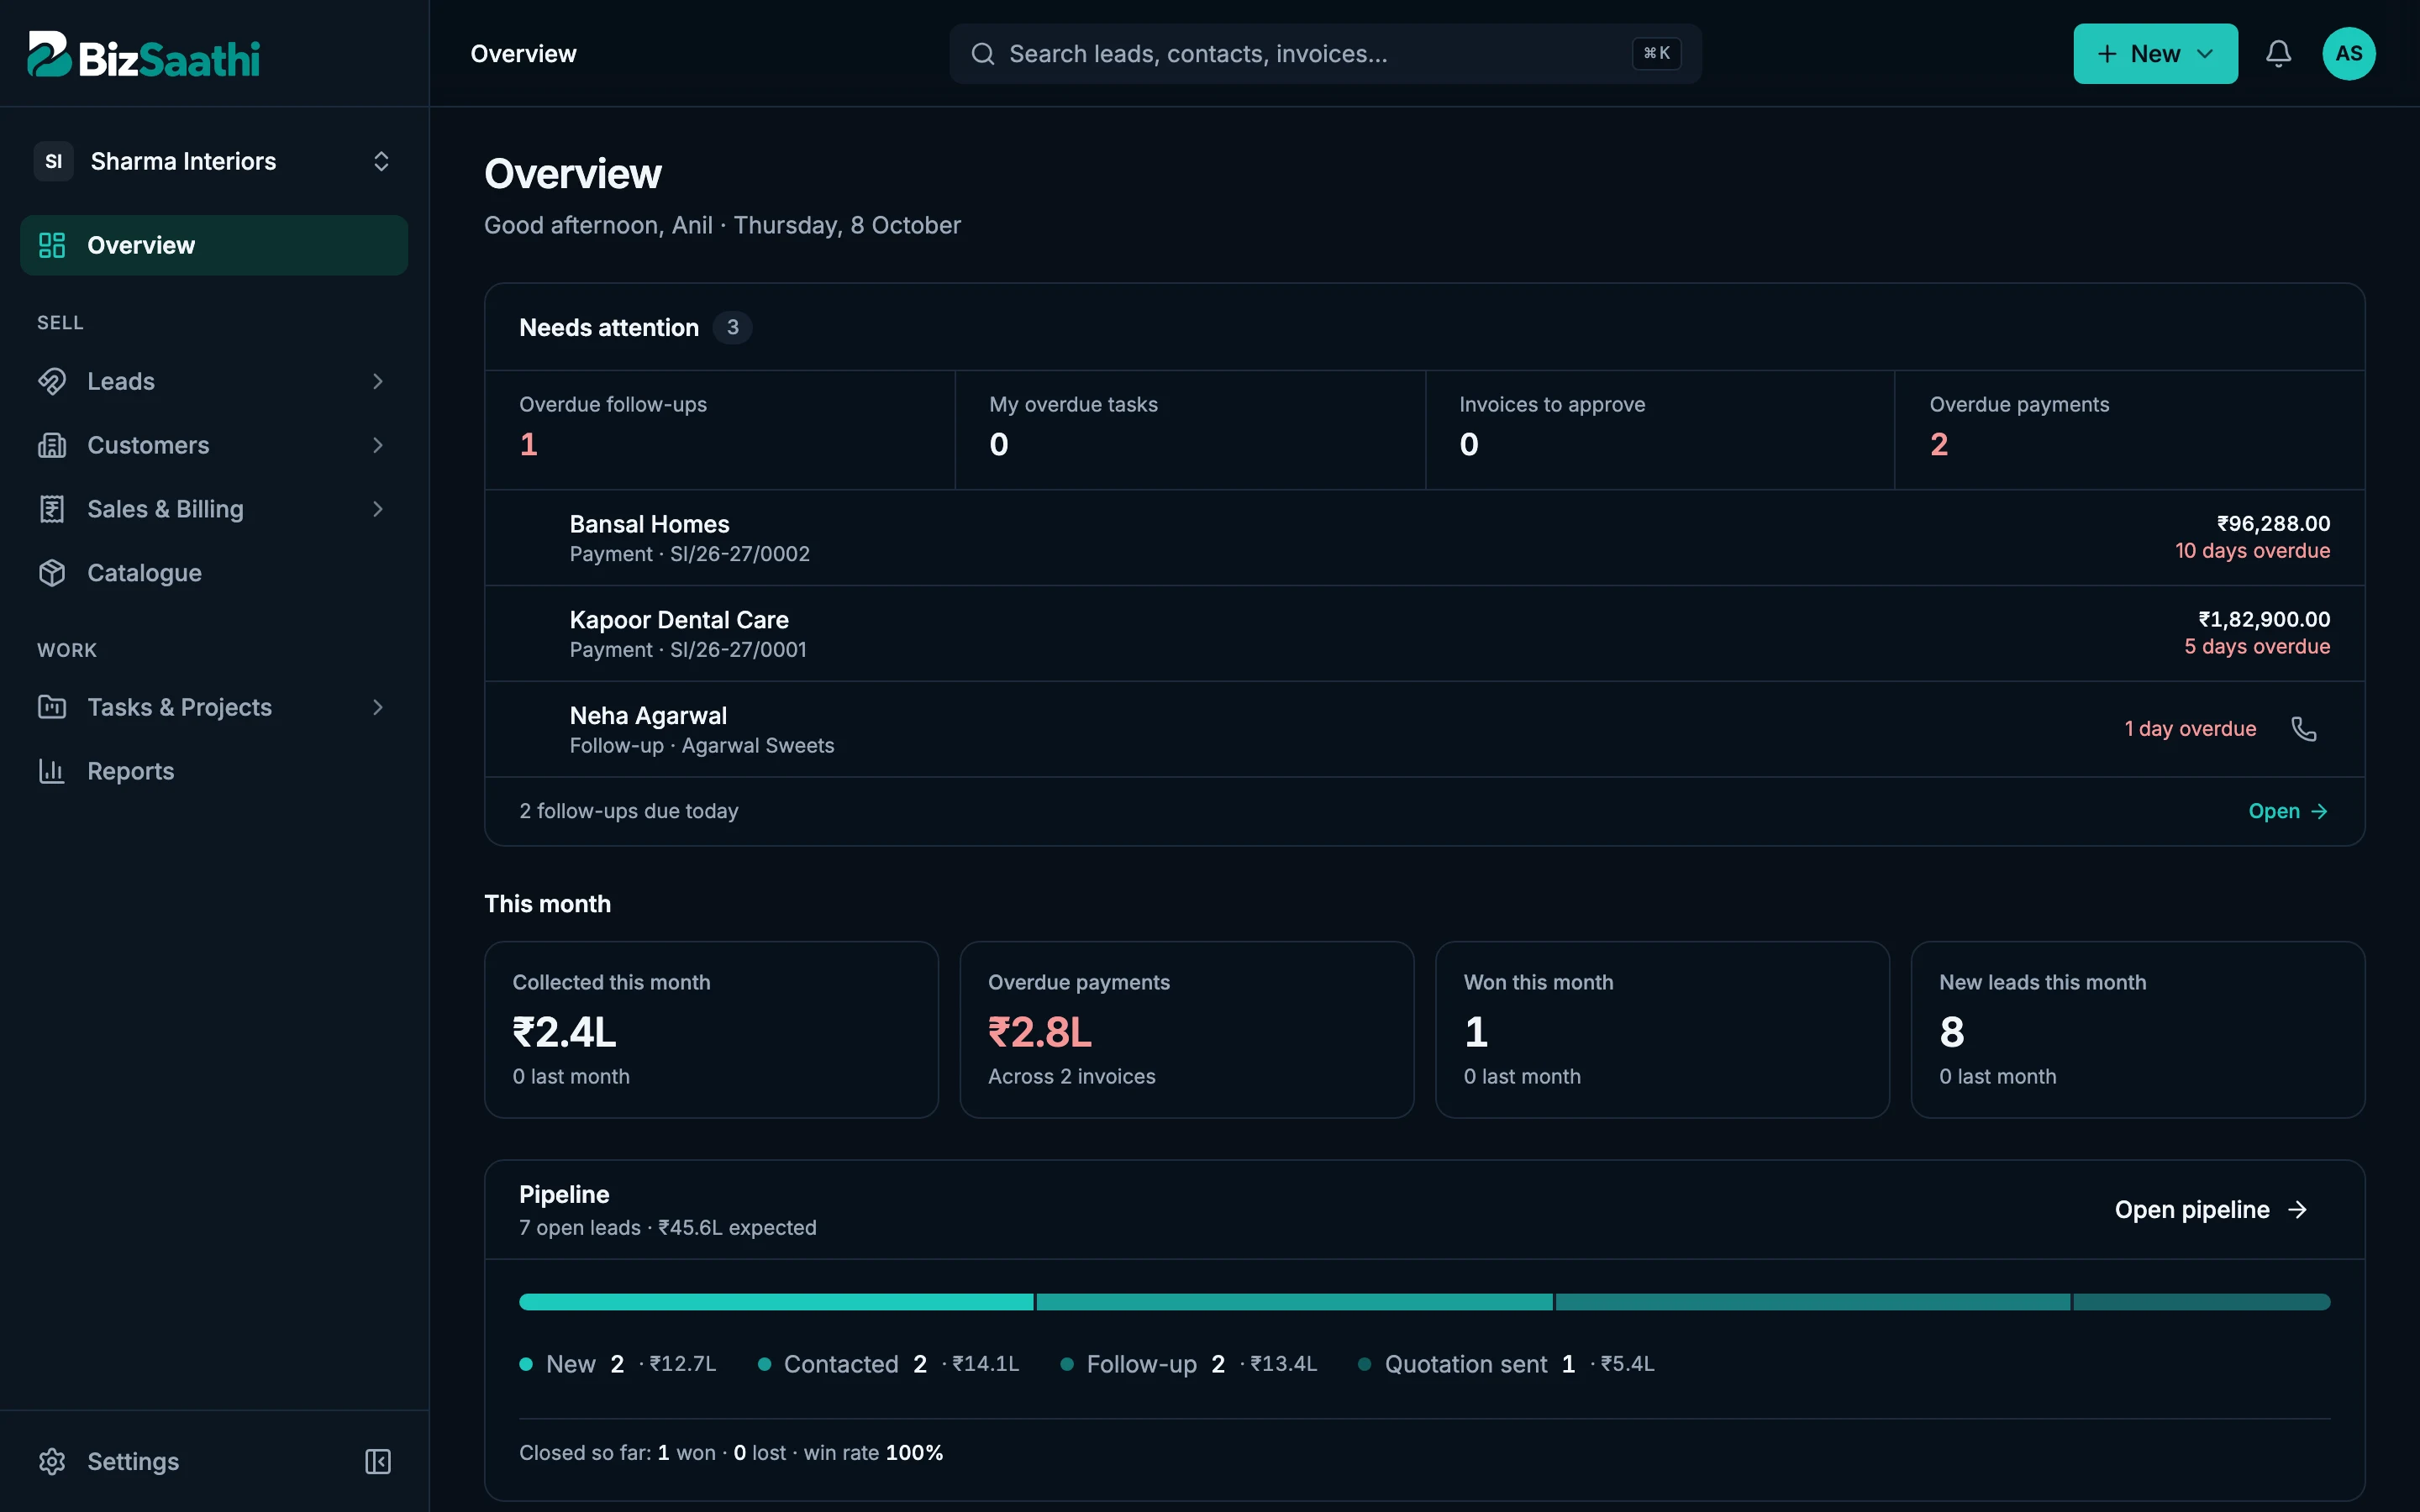Click the Leads sidebar icon

point(52,381)
